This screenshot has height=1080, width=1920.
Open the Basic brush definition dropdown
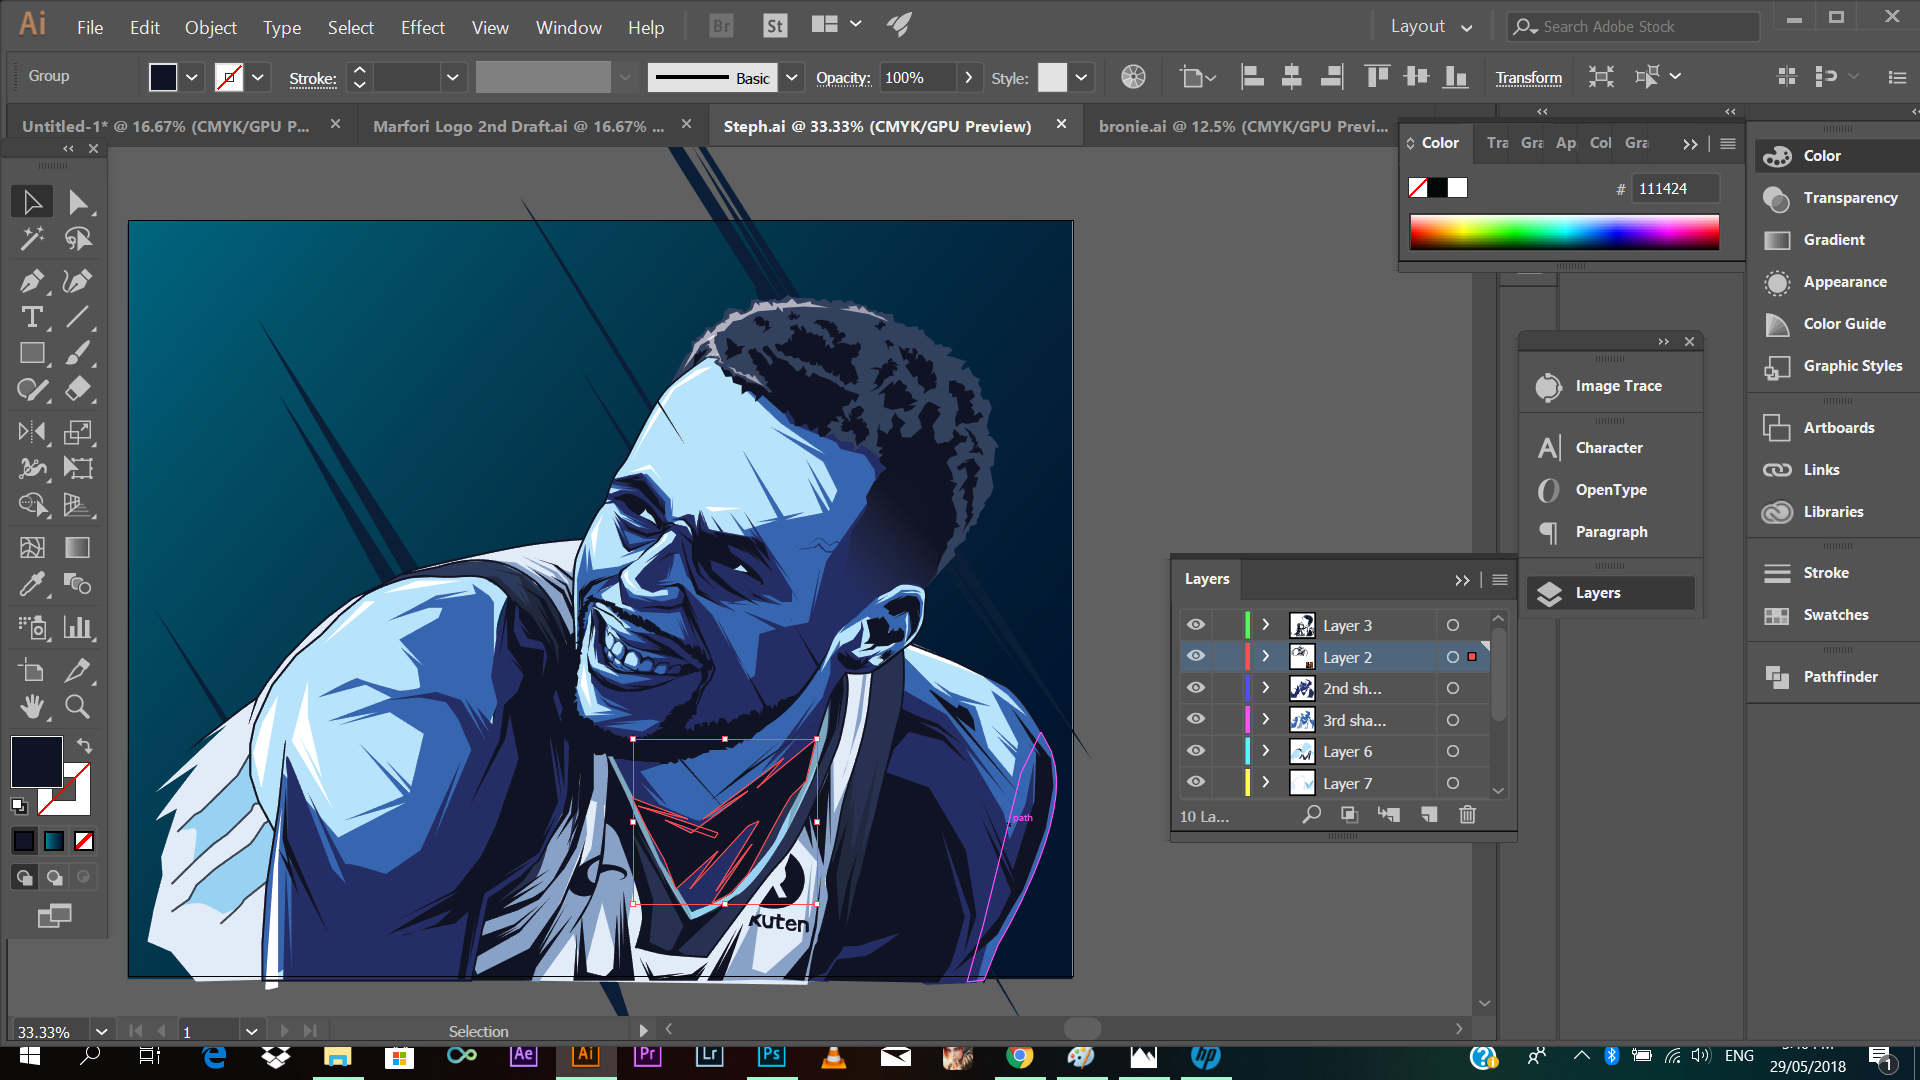coord(792,77)
